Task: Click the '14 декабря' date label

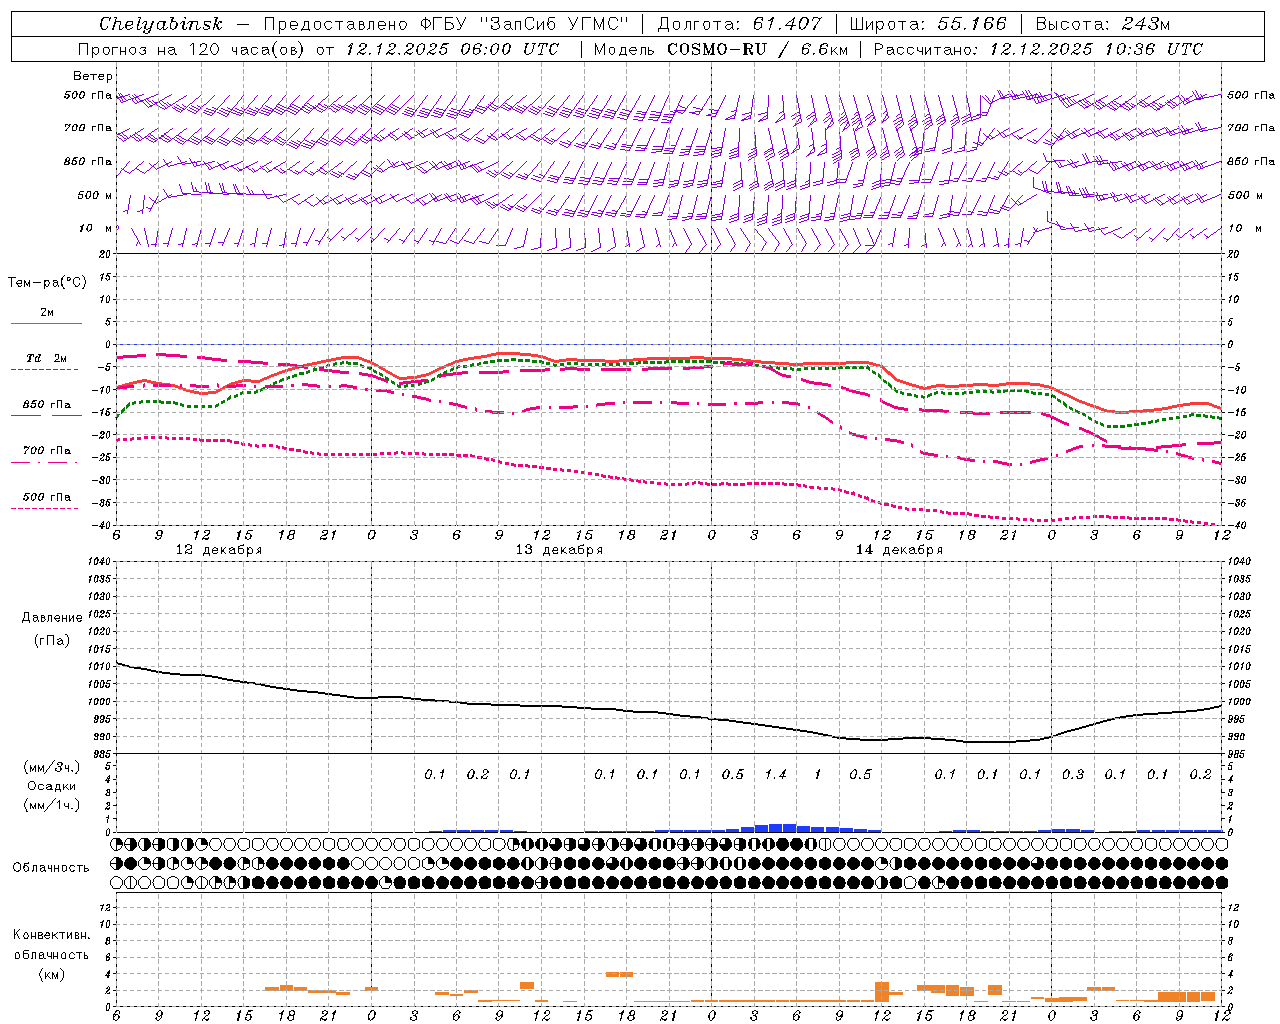Action: 899,550
